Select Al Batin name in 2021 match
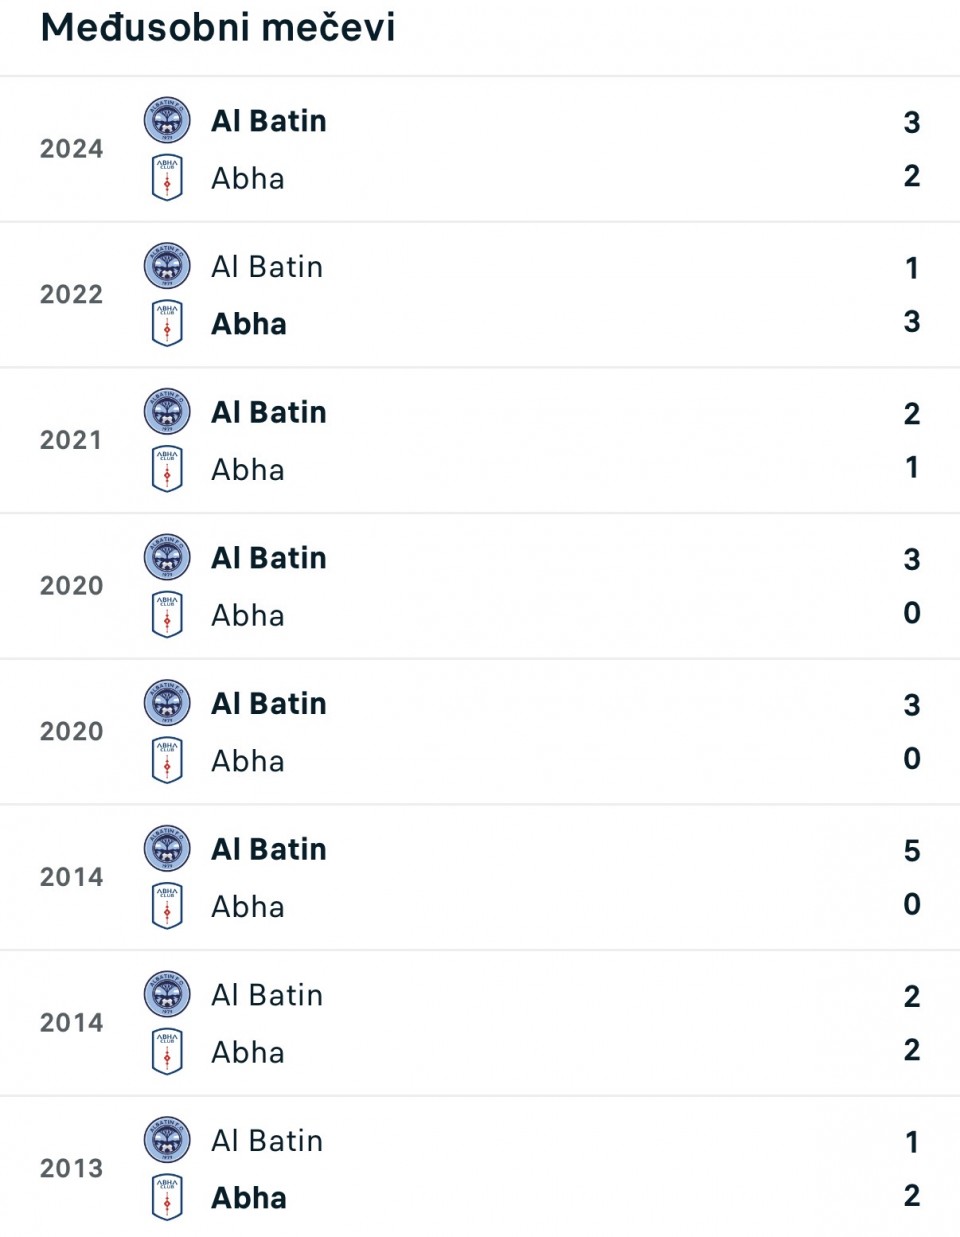The image size is (960, 1237). click(x=269, y=412)
